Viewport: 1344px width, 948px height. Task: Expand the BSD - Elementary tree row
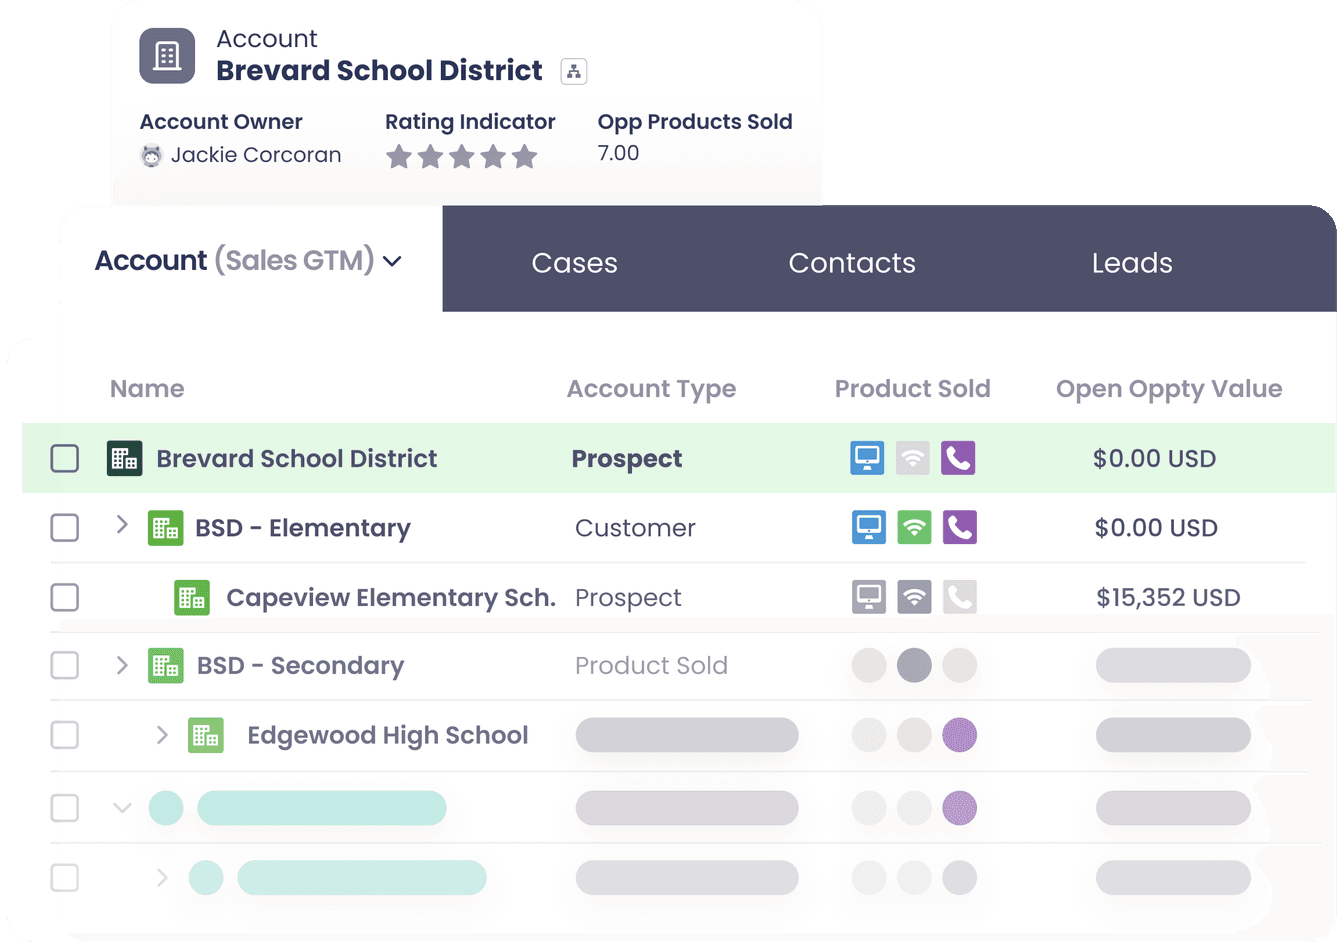tap(122, 525)
